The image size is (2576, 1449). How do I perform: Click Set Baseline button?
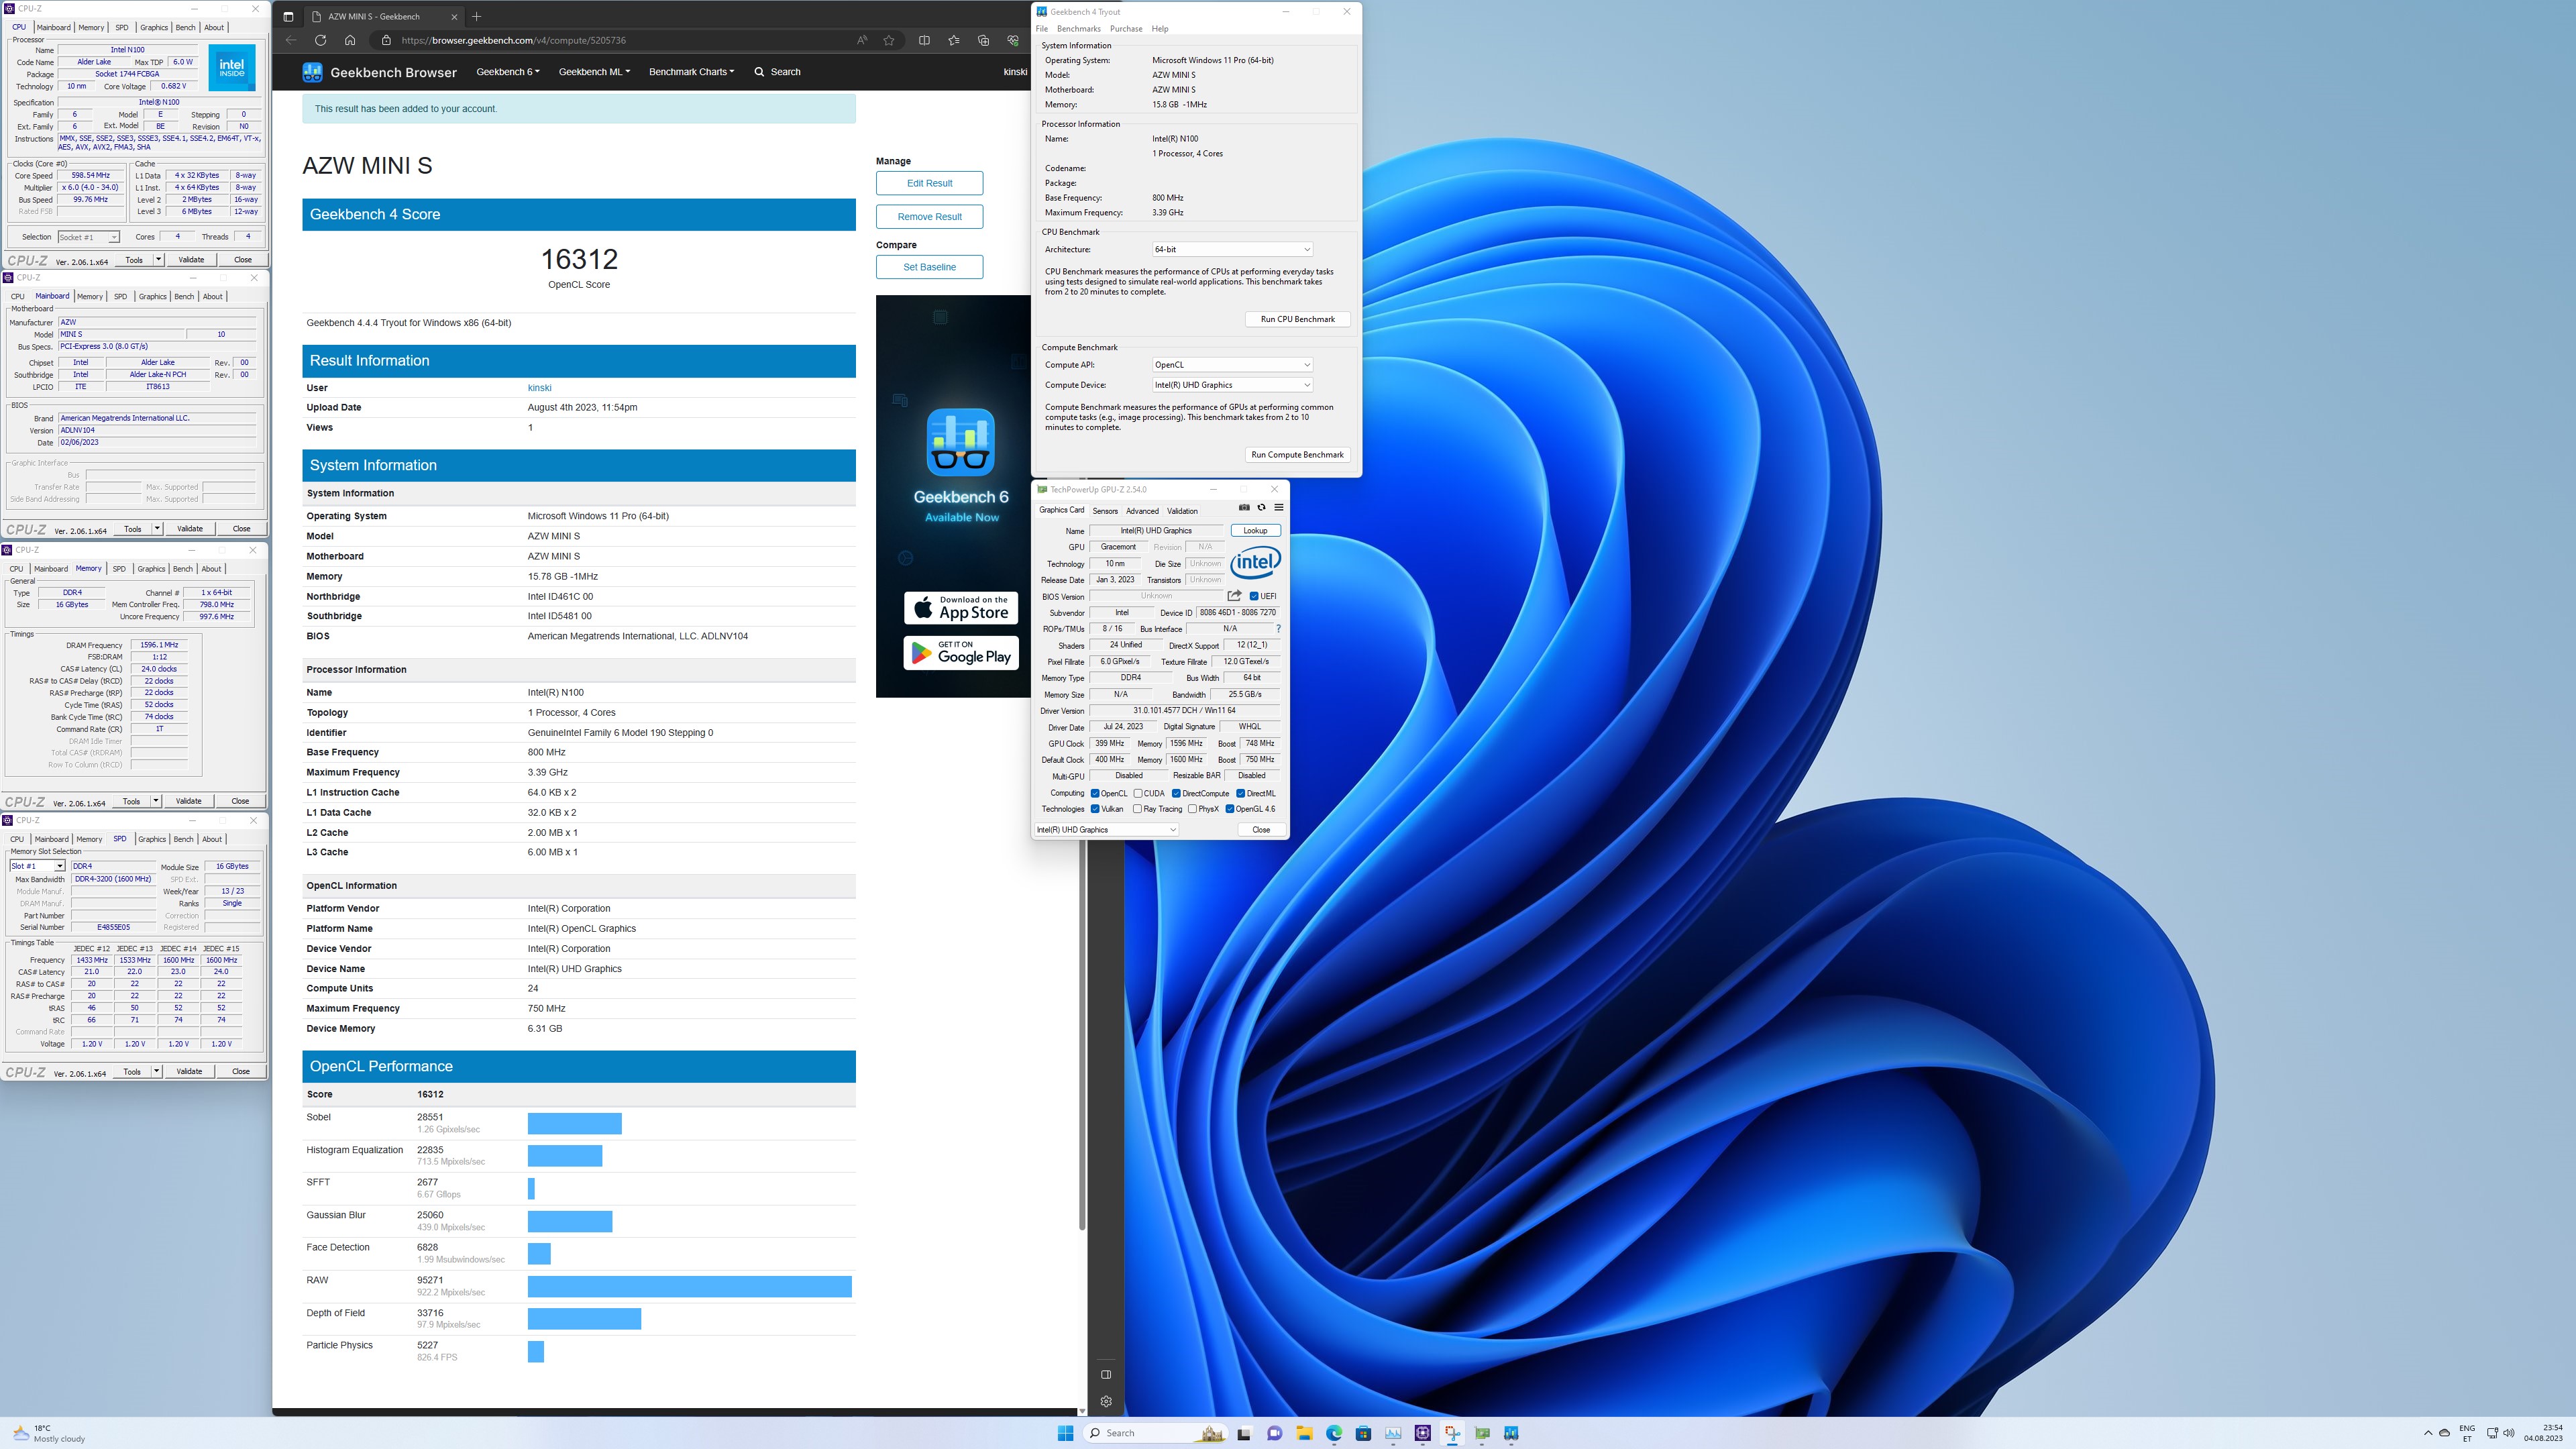click(x=929, y=267)
